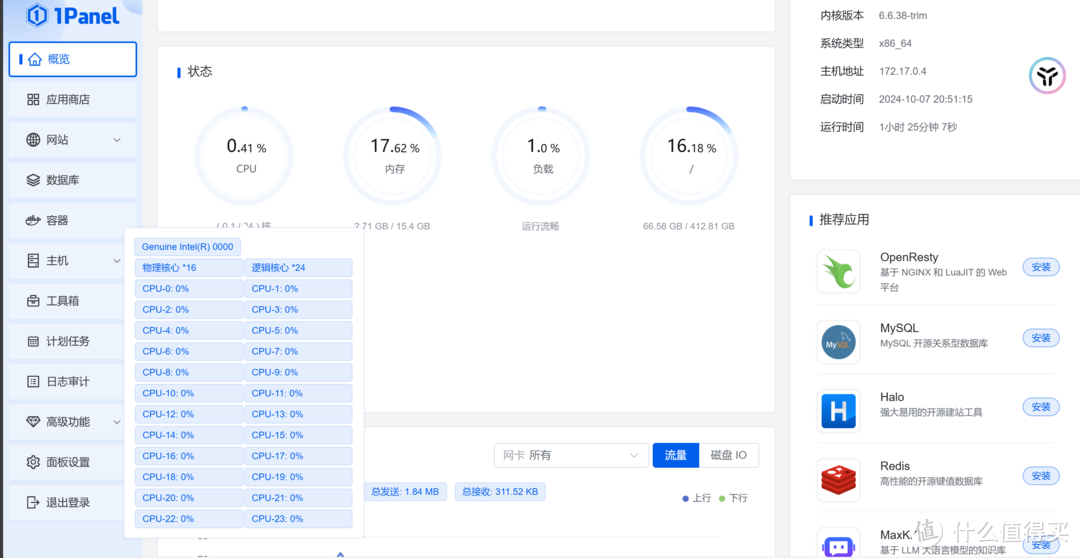Install MySQL with 安装 button

(1040, 338)
